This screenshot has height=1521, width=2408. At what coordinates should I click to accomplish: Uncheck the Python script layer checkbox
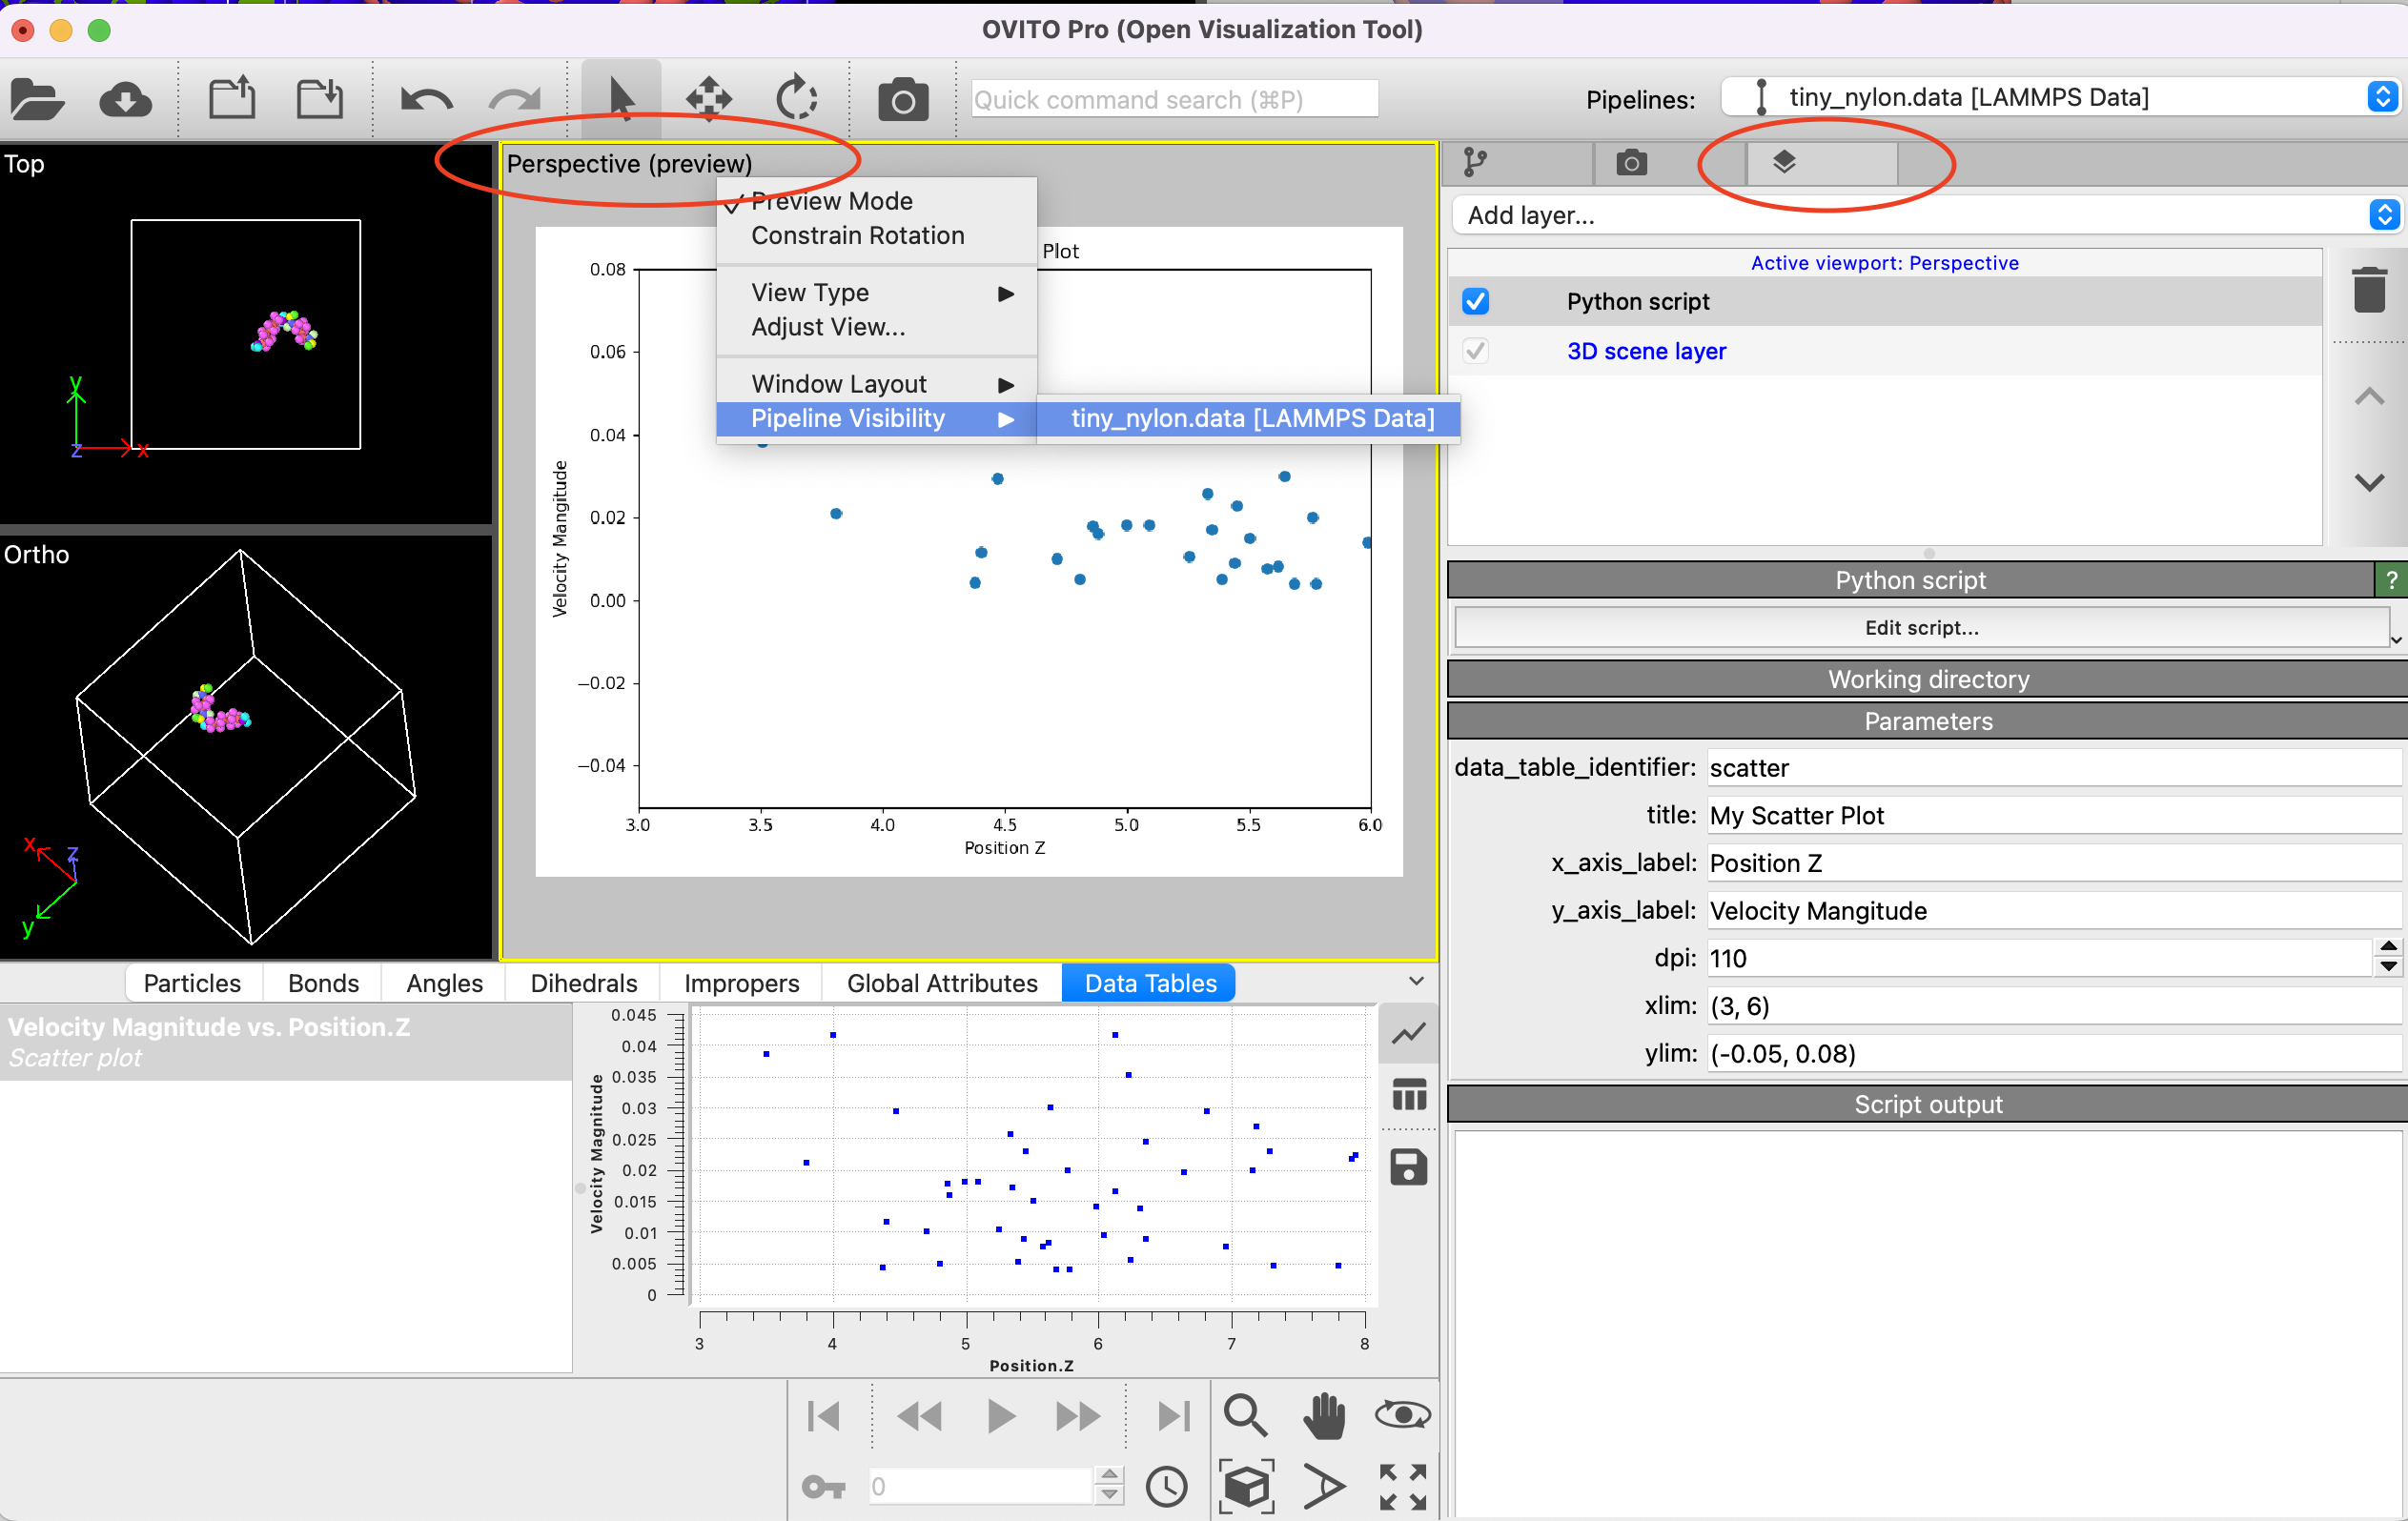tap(1476, 301)
